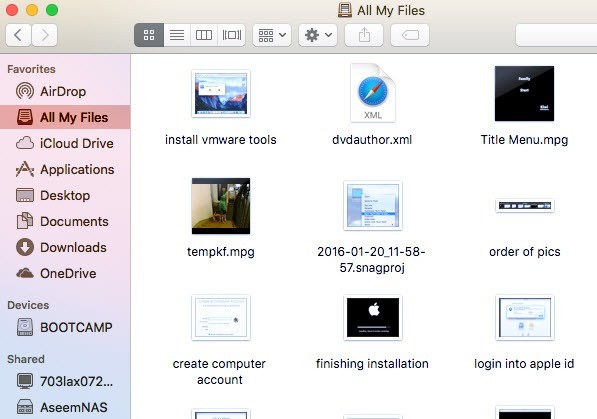
Task: Click the 'order of pics' file name
Action: [525, 252]
